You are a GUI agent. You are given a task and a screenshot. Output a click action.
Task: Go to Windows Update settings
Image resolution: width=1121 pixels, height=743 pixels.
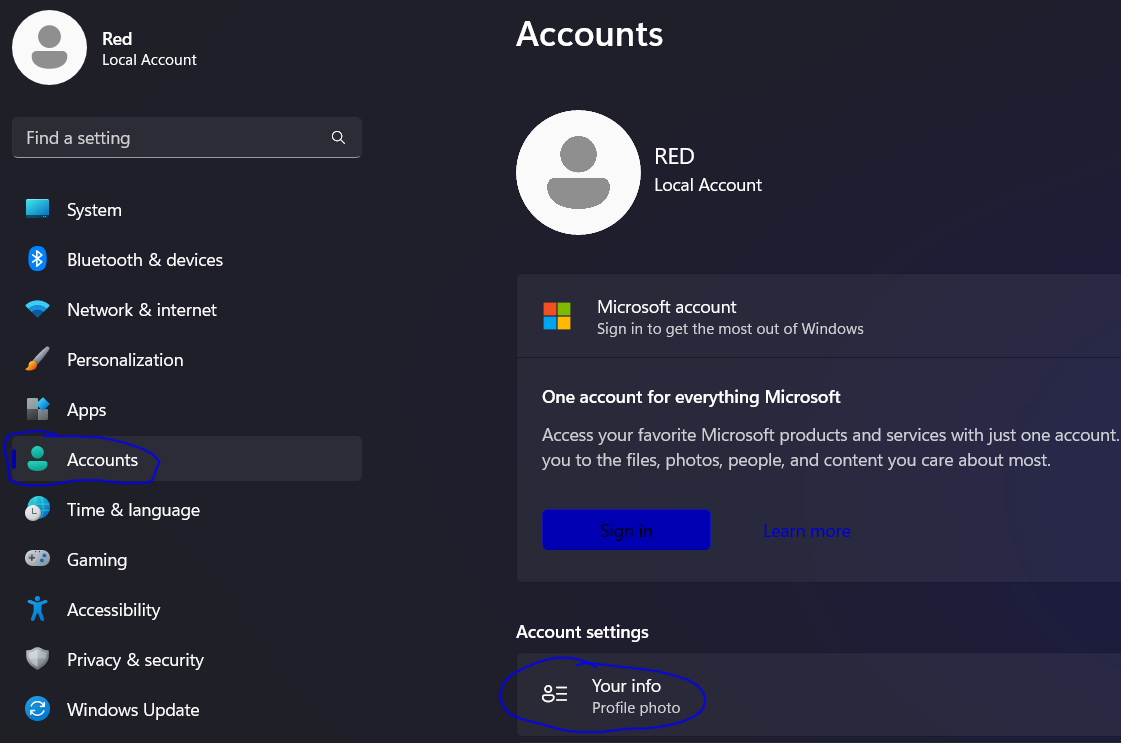point(132,710)
